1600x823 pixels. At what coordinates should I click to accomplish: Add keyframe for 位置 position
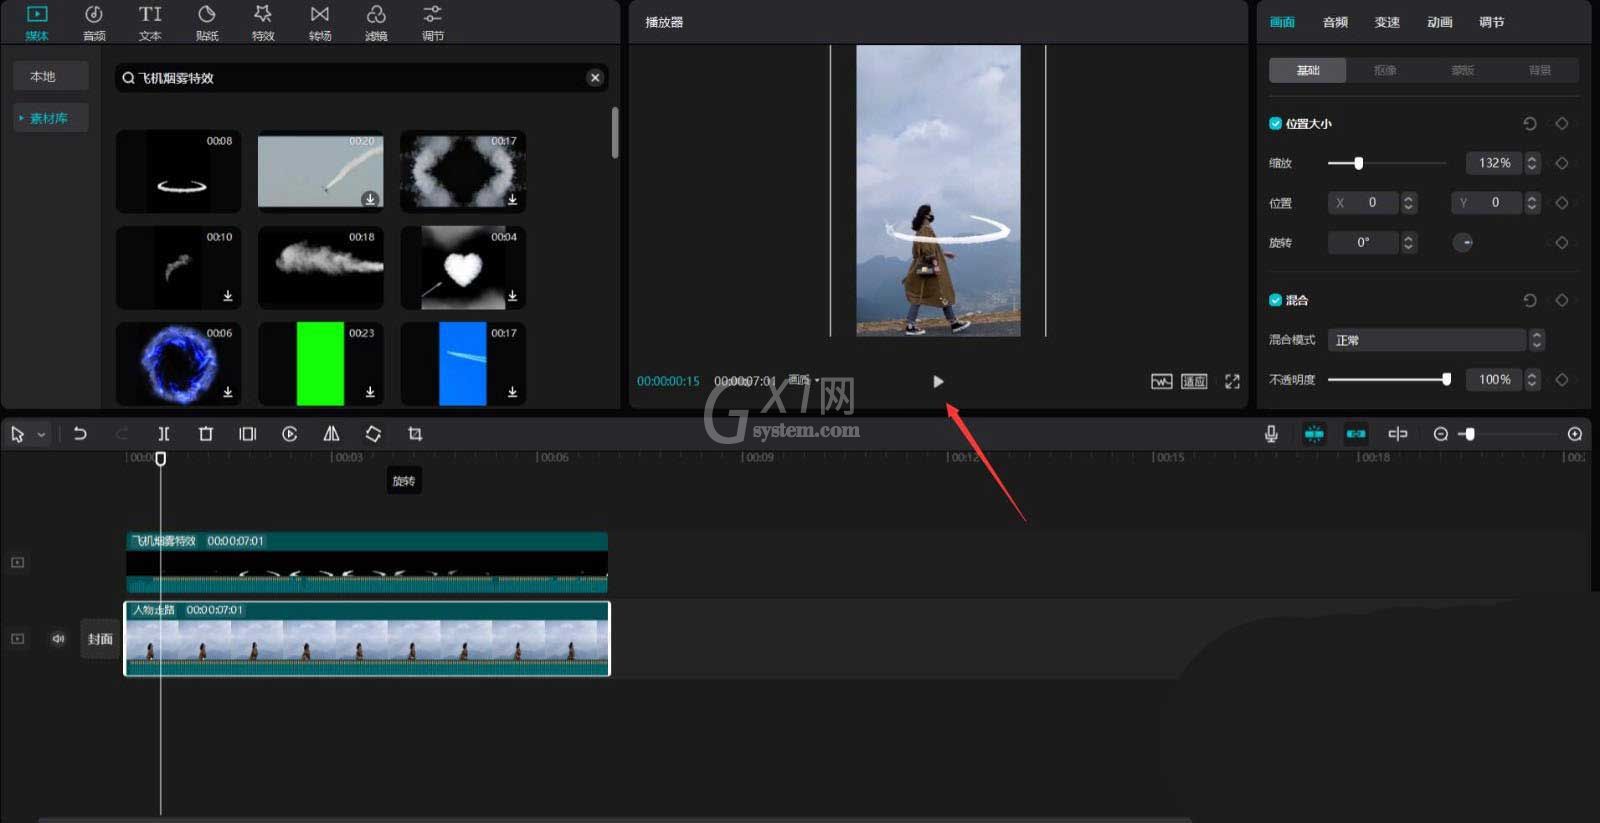(1562, 203)
